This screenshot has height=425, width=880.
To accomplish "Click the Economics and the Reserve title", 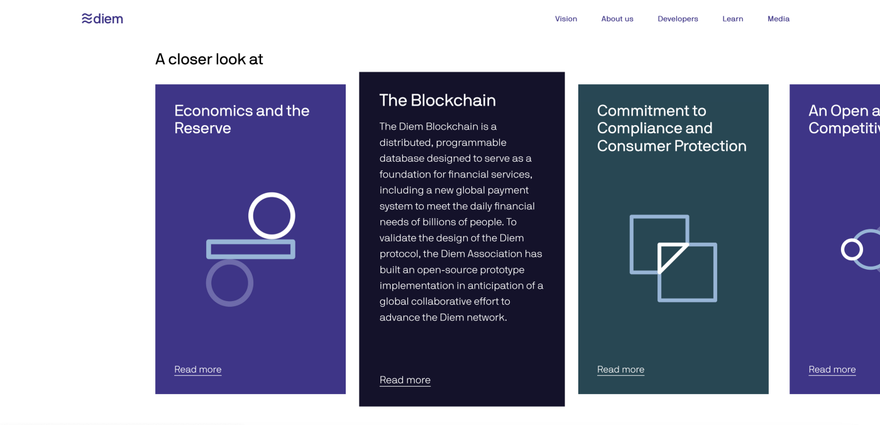I will [x=242, y=119].
